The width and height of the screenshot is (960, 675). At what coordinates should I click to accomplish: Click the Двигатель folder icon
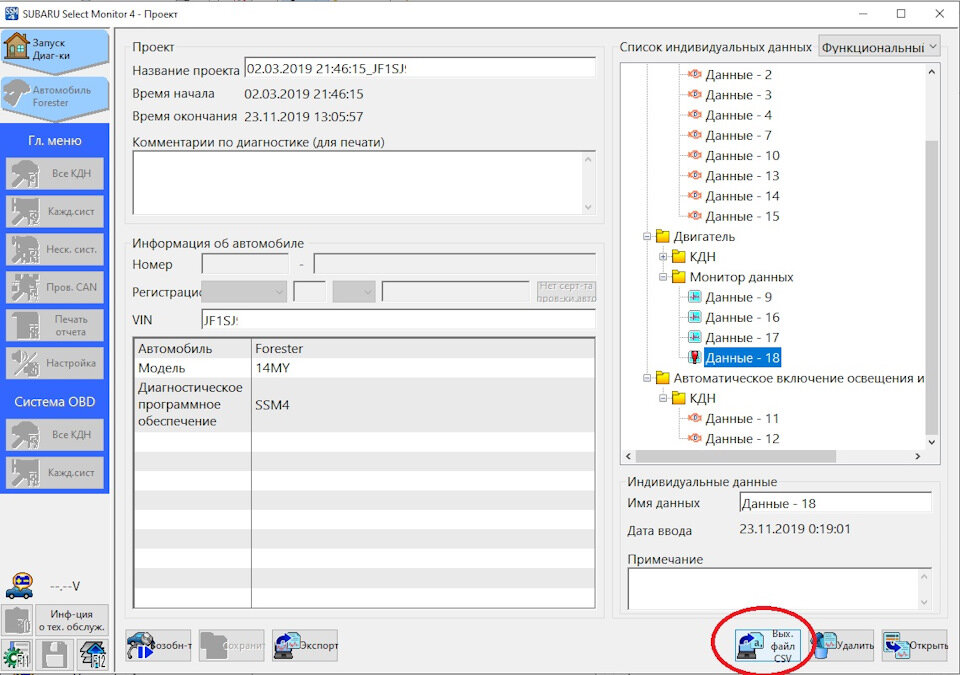click(x=662, y=236)
